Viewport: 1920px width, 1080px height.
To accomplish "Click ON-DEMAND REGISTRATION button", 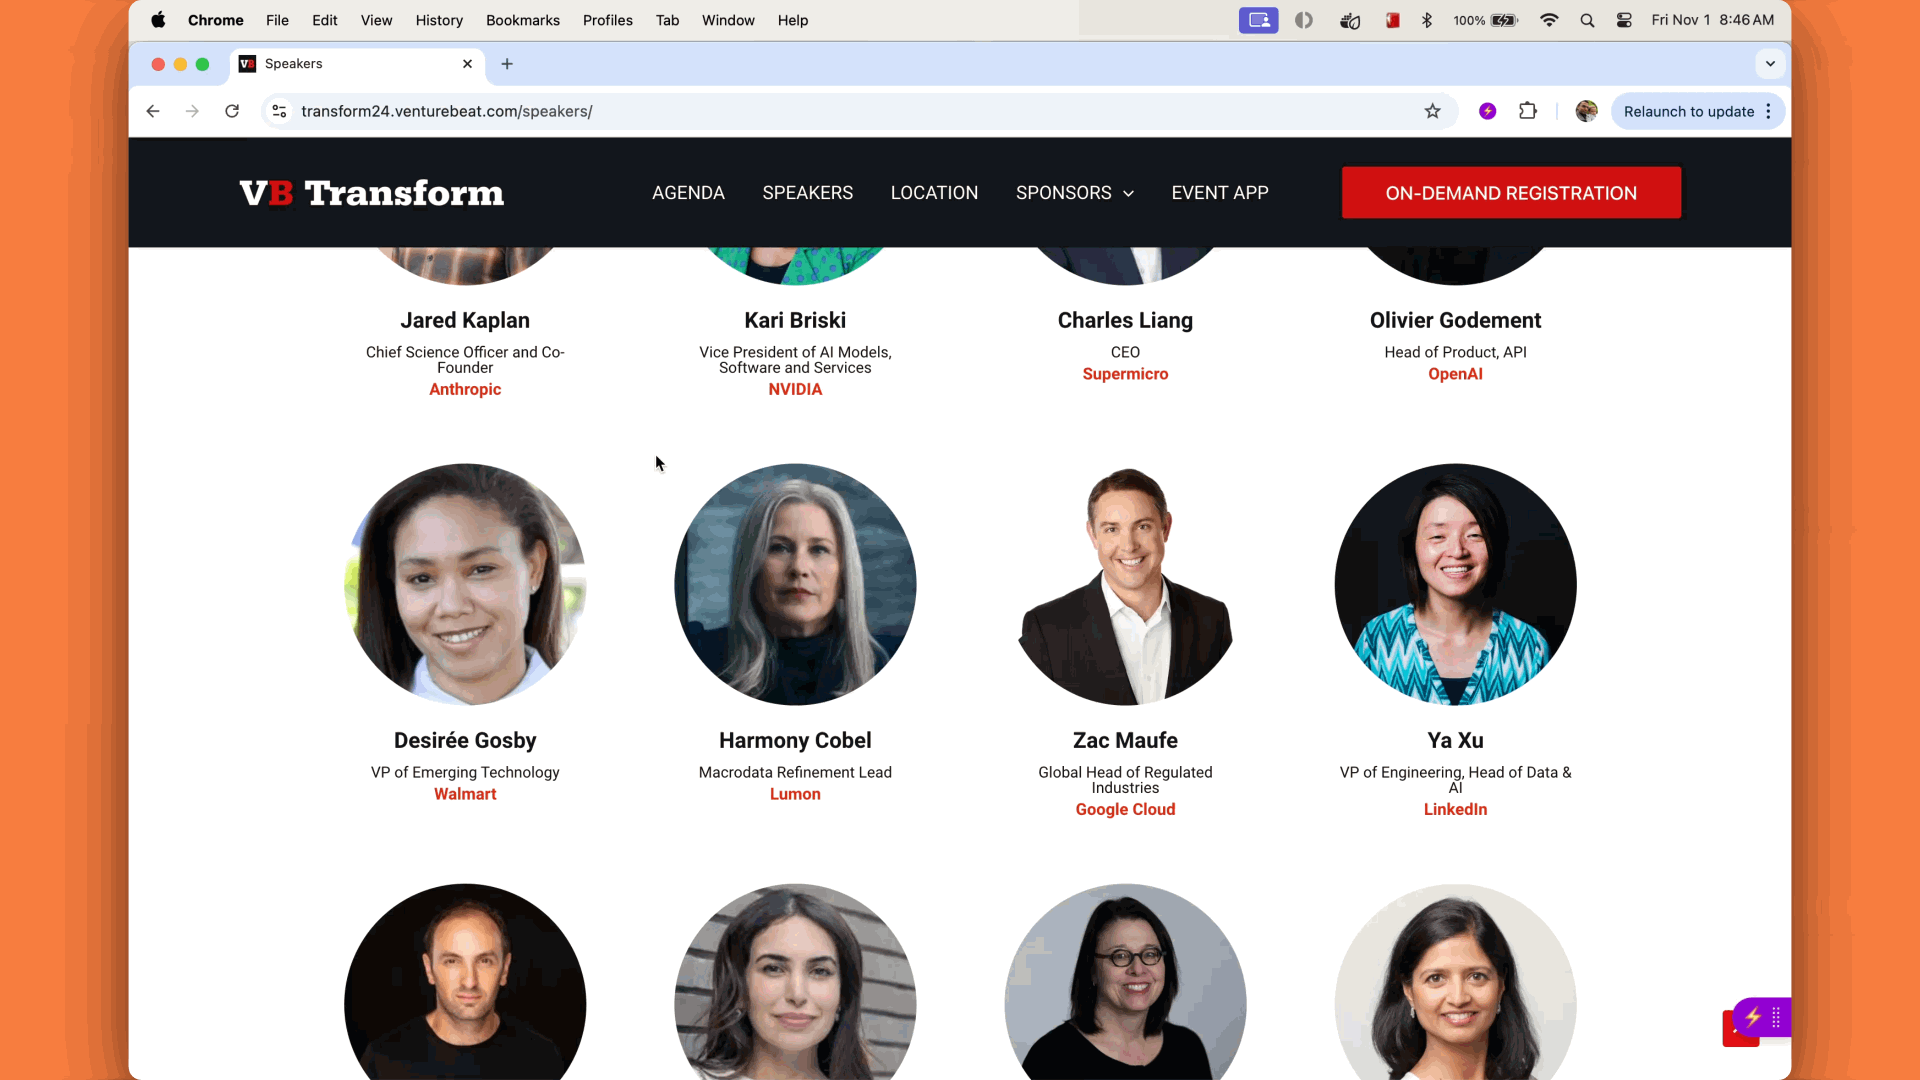I will (x=1511, y=193).
